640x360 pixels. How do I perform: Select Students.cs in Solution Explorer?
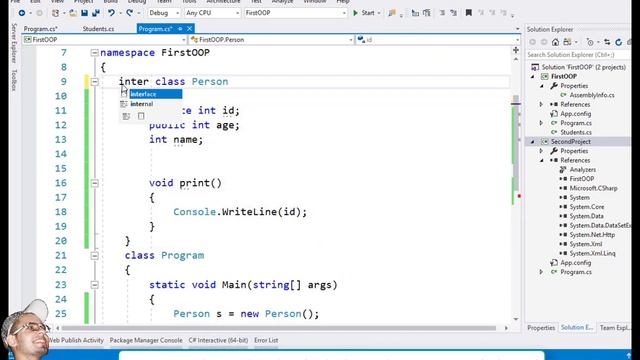point(576,132)
